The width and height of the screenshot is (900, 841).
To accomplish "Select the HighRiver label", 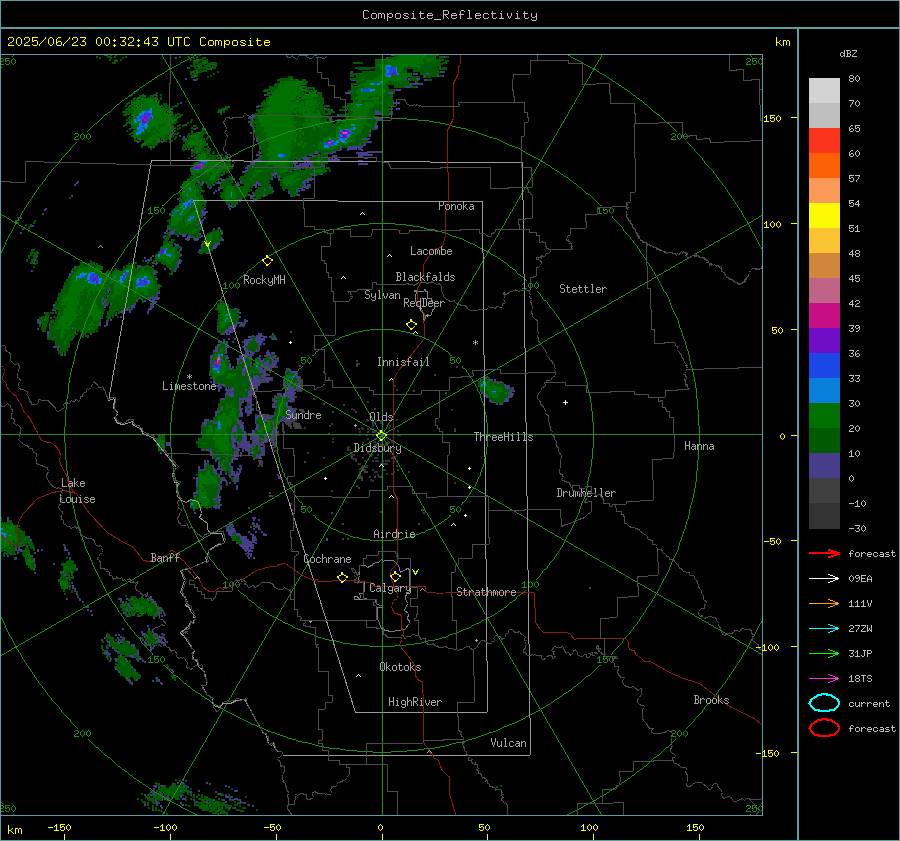I will pyautogui.click(x=414, y=702).
